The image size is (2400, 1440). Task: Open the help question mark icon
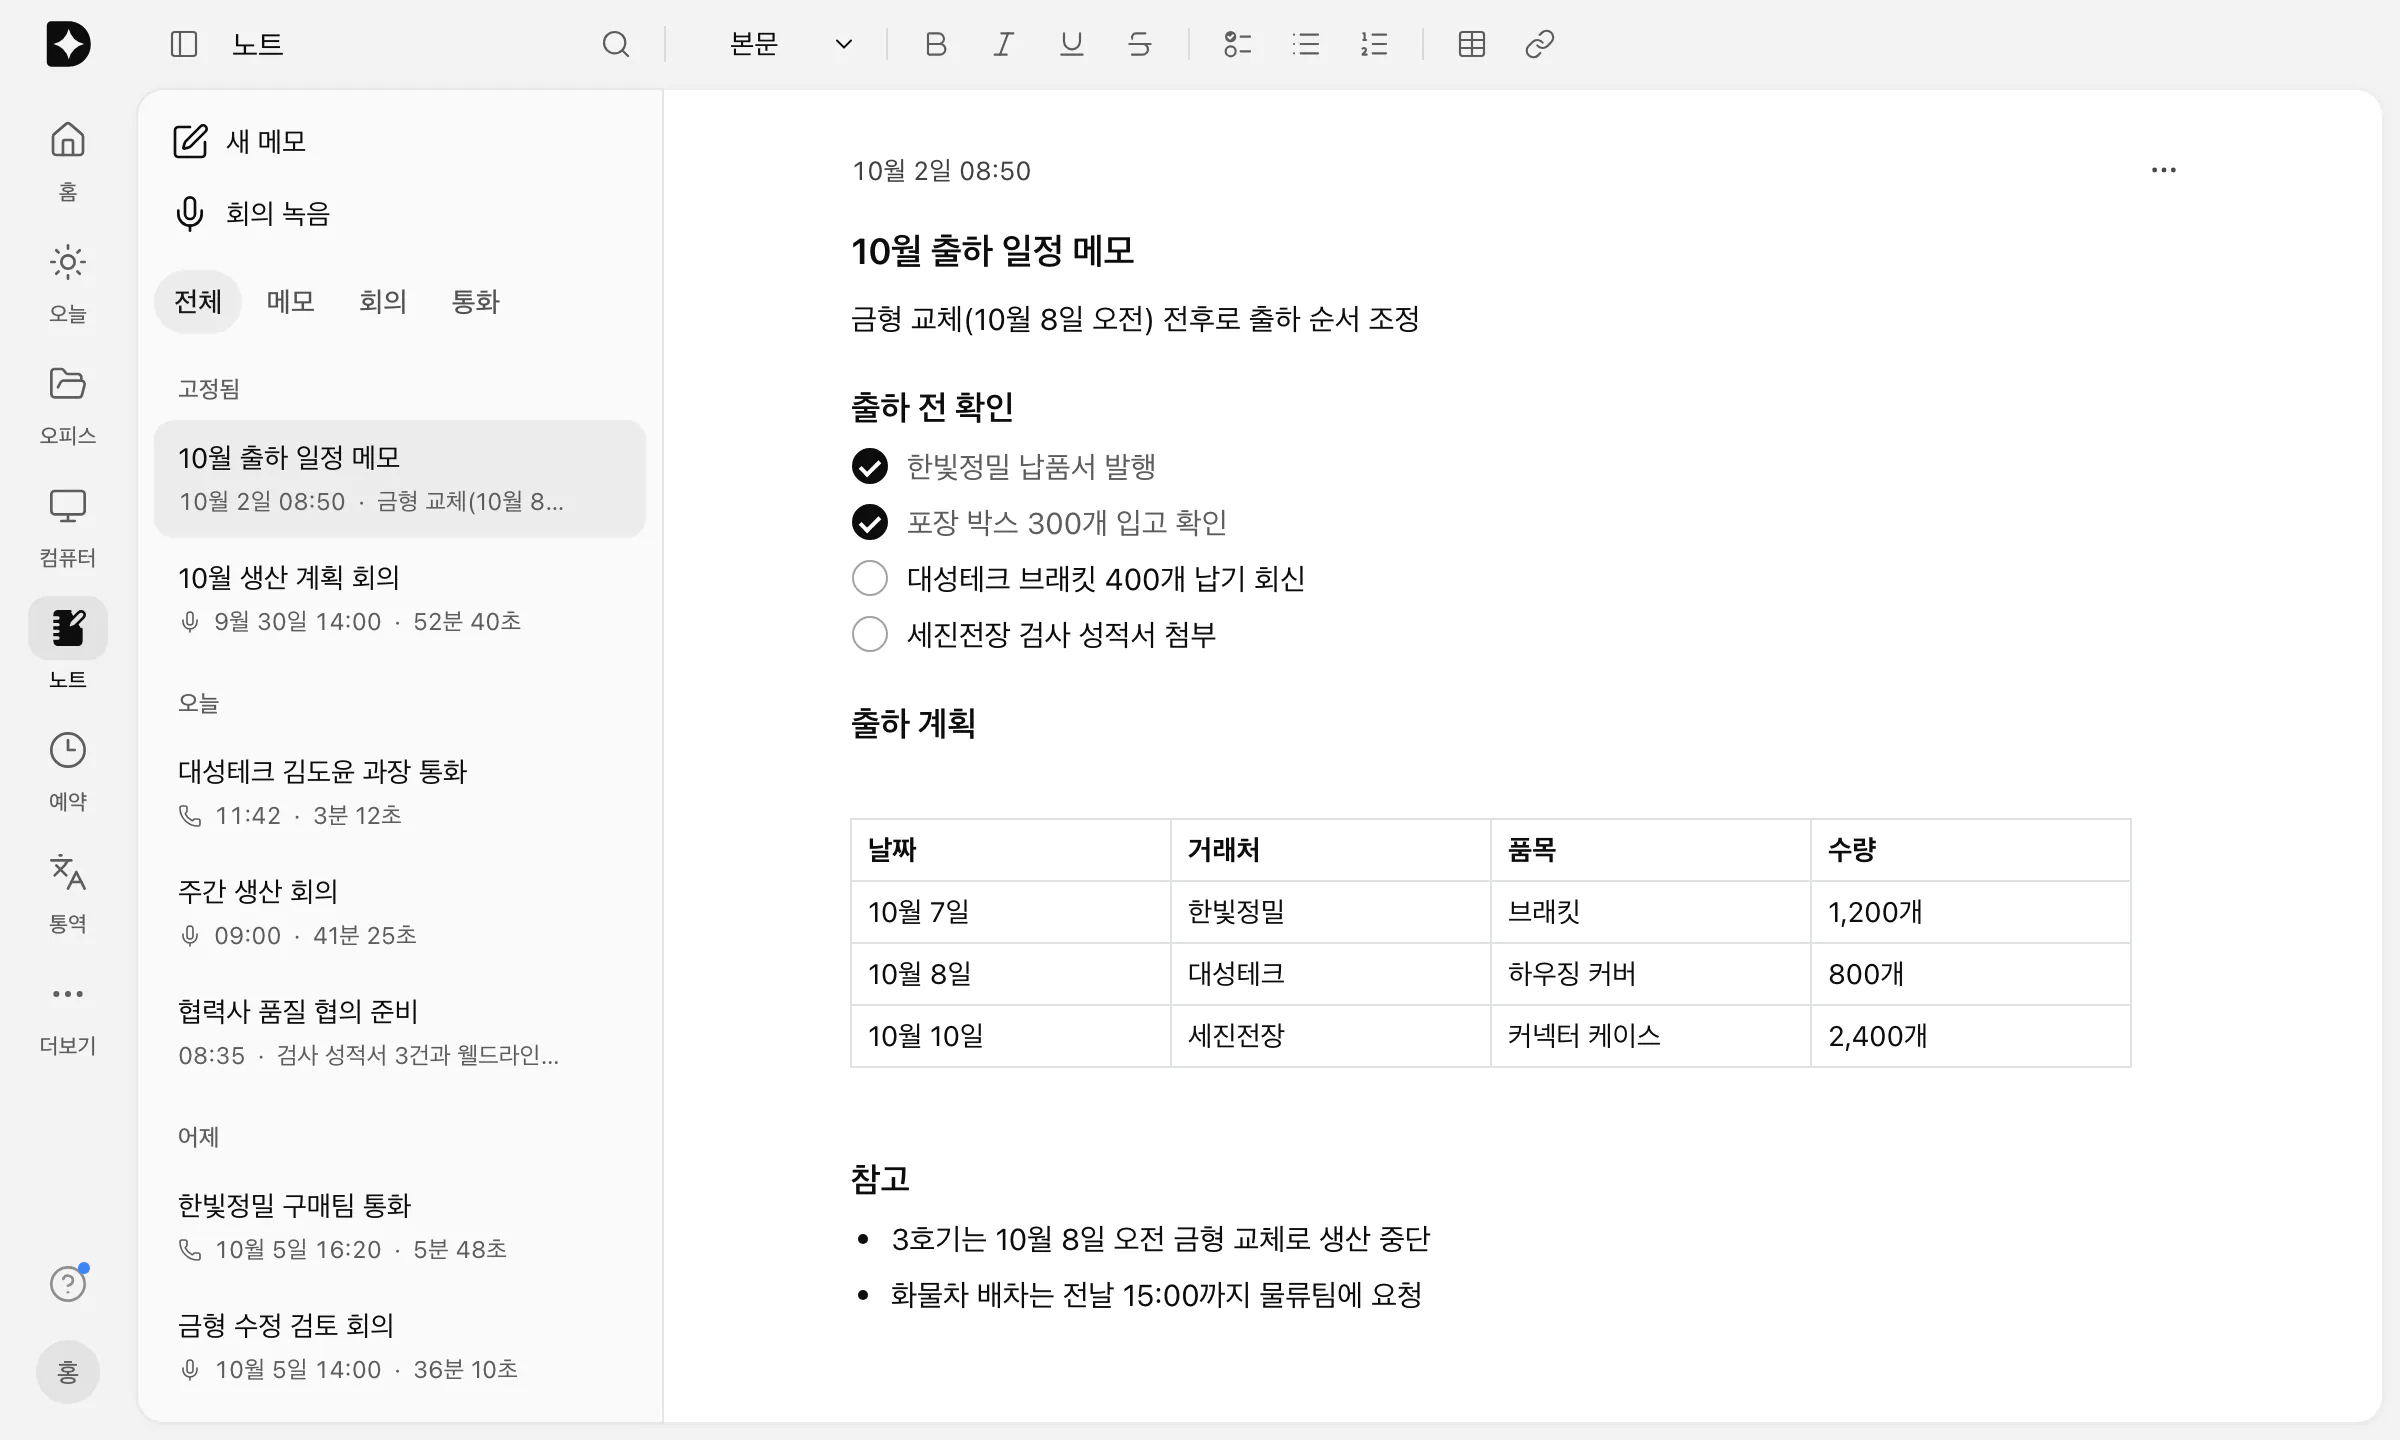coord(68,1284)
